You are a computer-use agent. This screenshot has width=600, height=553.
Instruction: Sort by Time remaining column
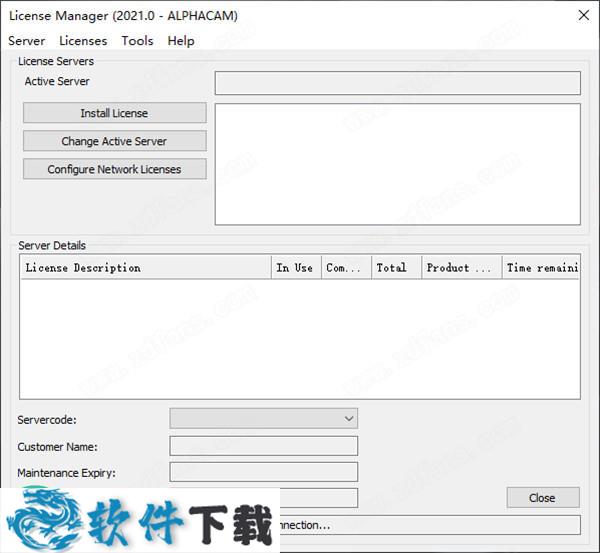[541, 268]
